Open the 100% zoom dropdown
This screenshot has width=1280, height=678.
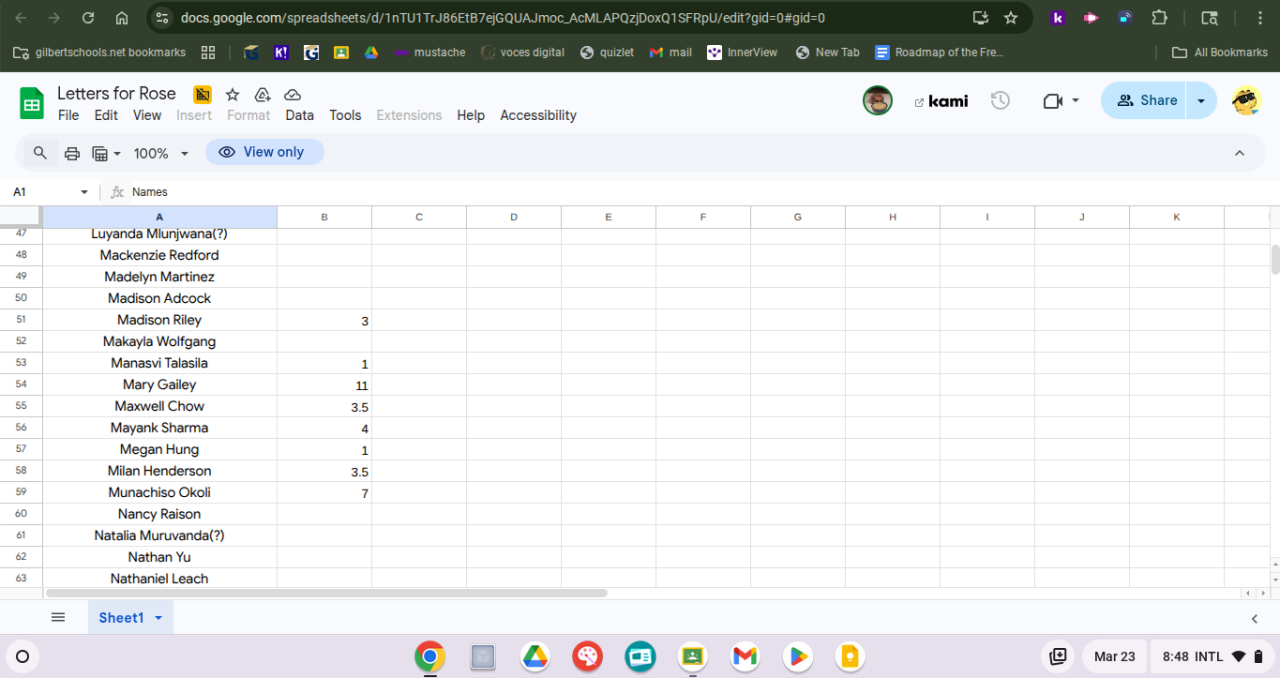(161, 153)
